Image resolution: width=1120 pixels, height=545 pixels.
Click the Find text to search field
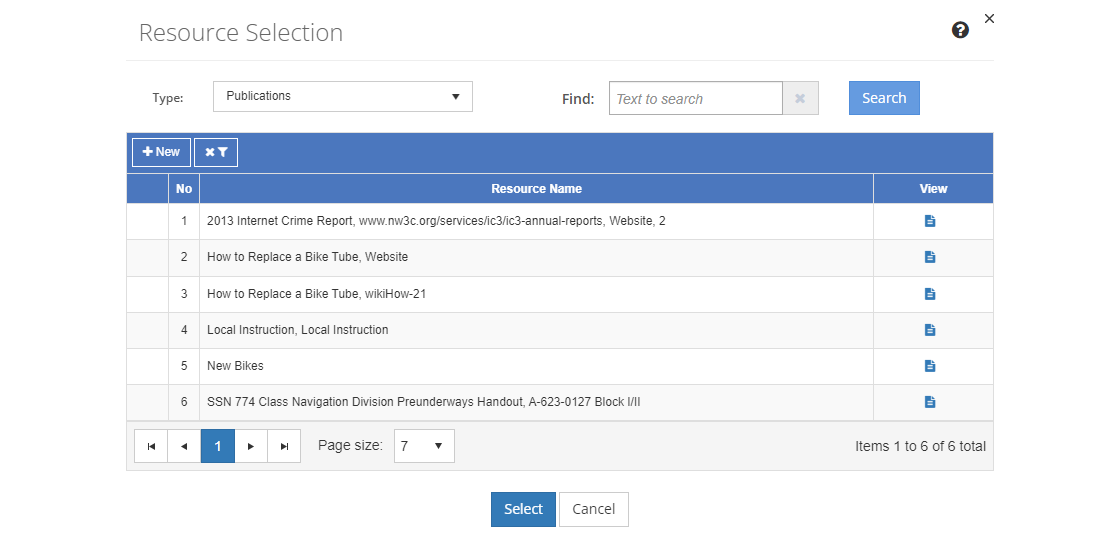(x=696, y=99)
